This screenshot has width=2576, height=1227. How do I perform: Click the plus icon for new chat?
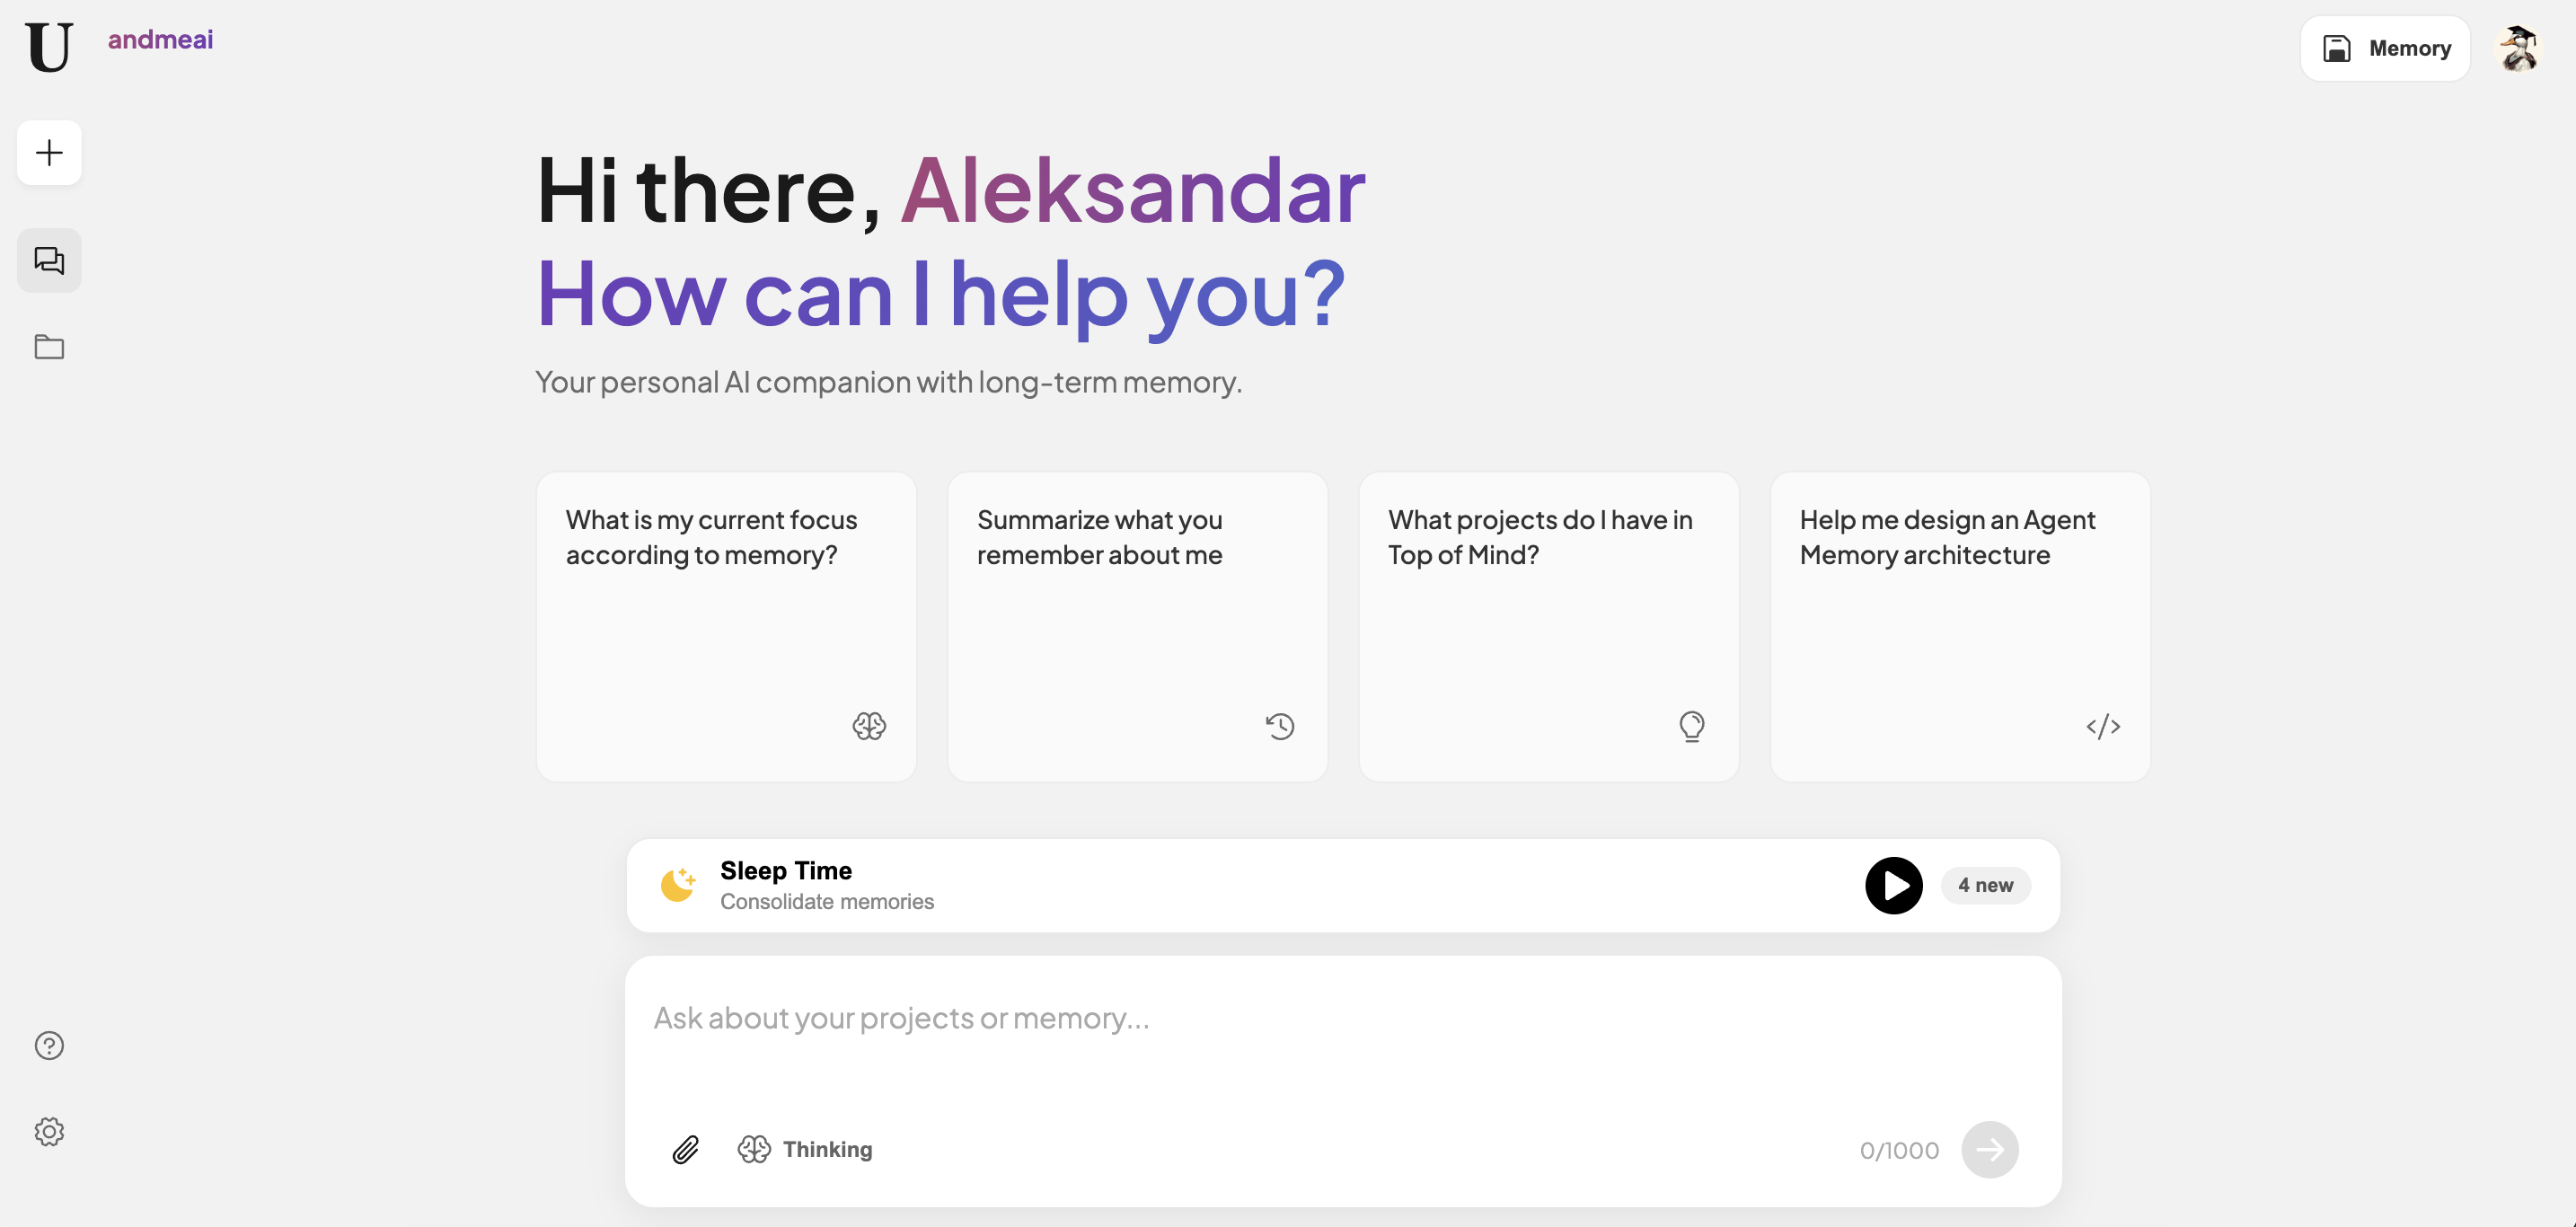point(49,153)
